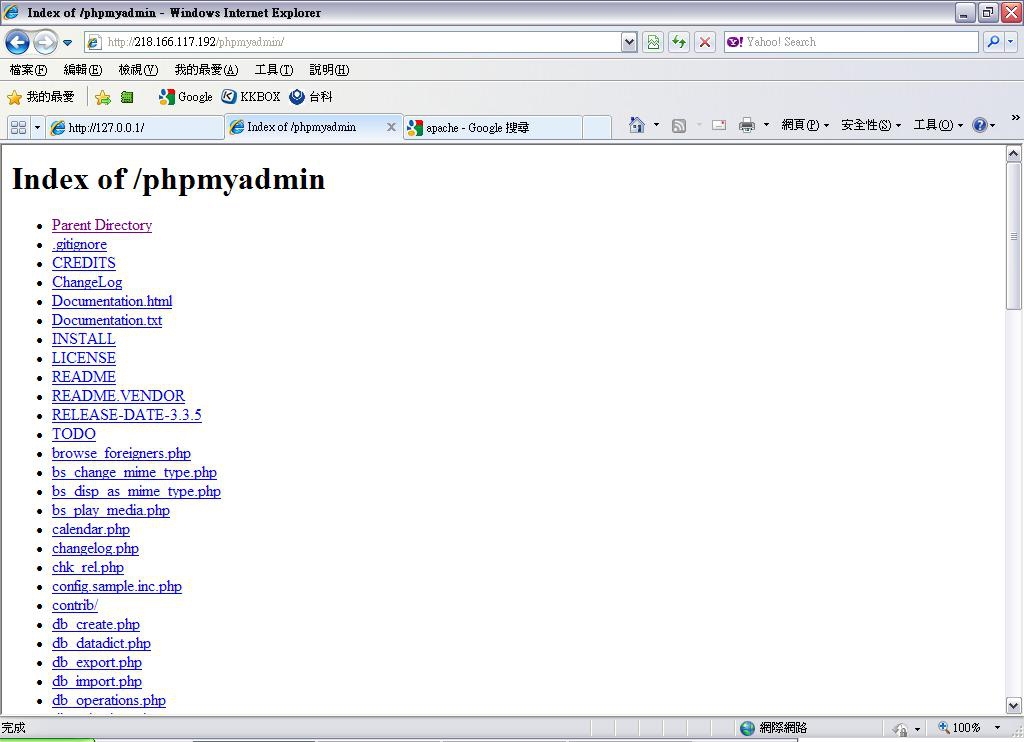Open the 編輯(E) menu
Screen dimensions: 1024x742
pos(83,70)
